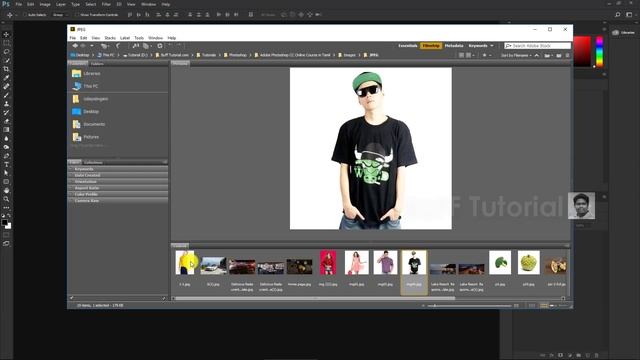Click the Go forward arrow in Bridge toolbar
The image size is (640, 360).
(83, 46)
